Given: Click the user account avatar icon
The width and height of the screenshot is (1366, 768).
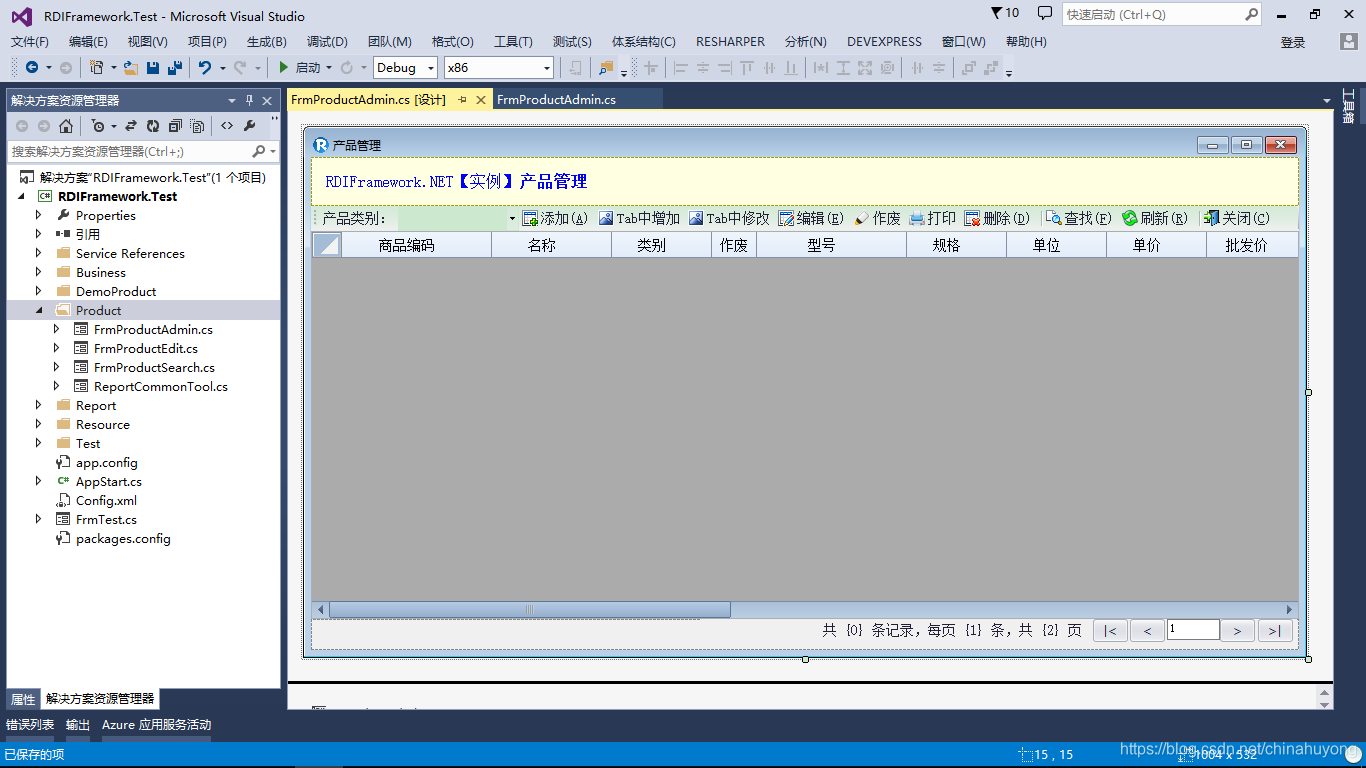Looking at the screenshot, I should (1349, 42).
